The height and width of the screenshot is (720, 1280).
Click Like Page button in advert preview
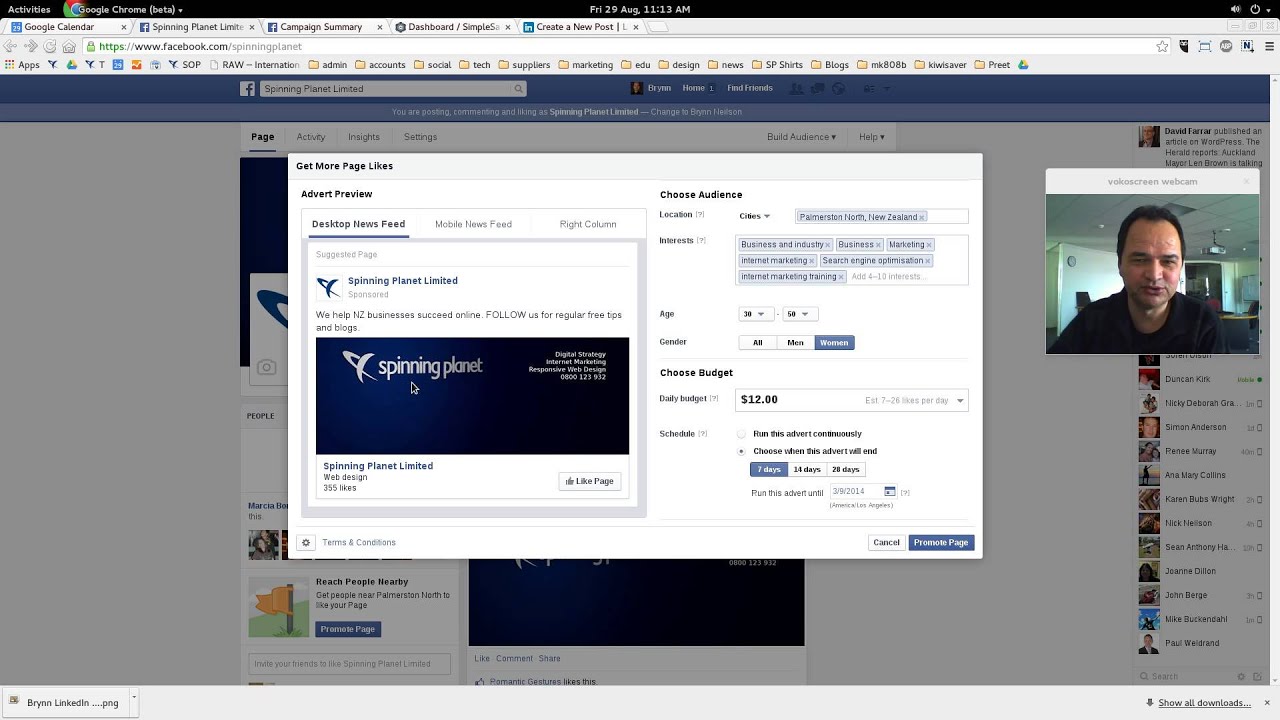coord(589,481)
